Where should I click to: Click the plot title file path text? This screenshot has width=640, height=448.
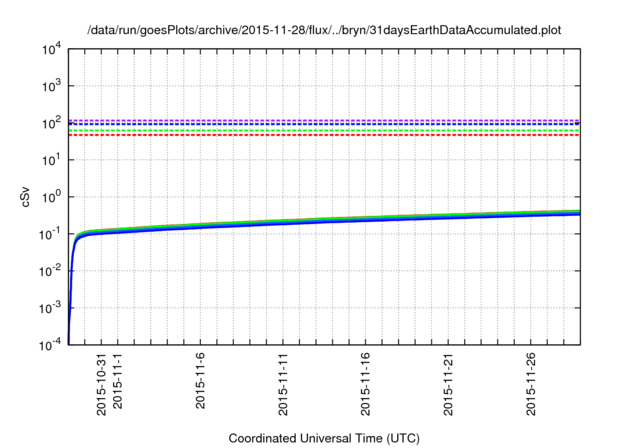pos(324,30)
